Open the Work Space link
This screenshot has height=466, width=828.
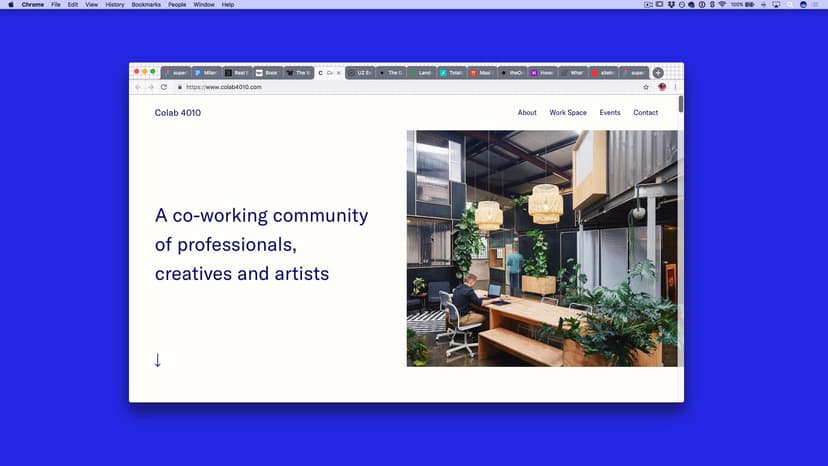[568, 113]
